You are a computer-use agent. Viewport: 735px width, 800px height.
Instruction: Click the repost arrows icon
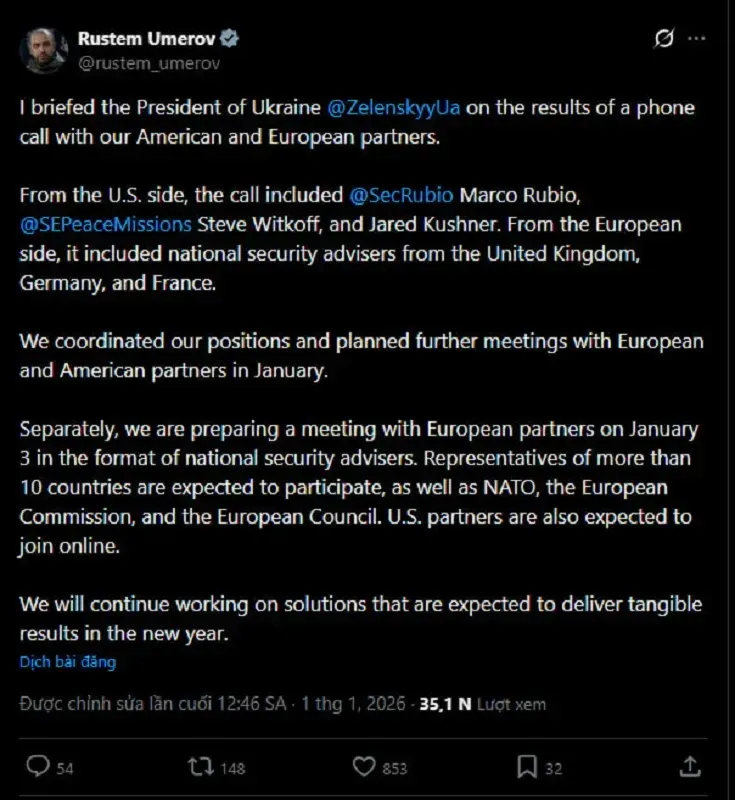click(x=200, y=767)
